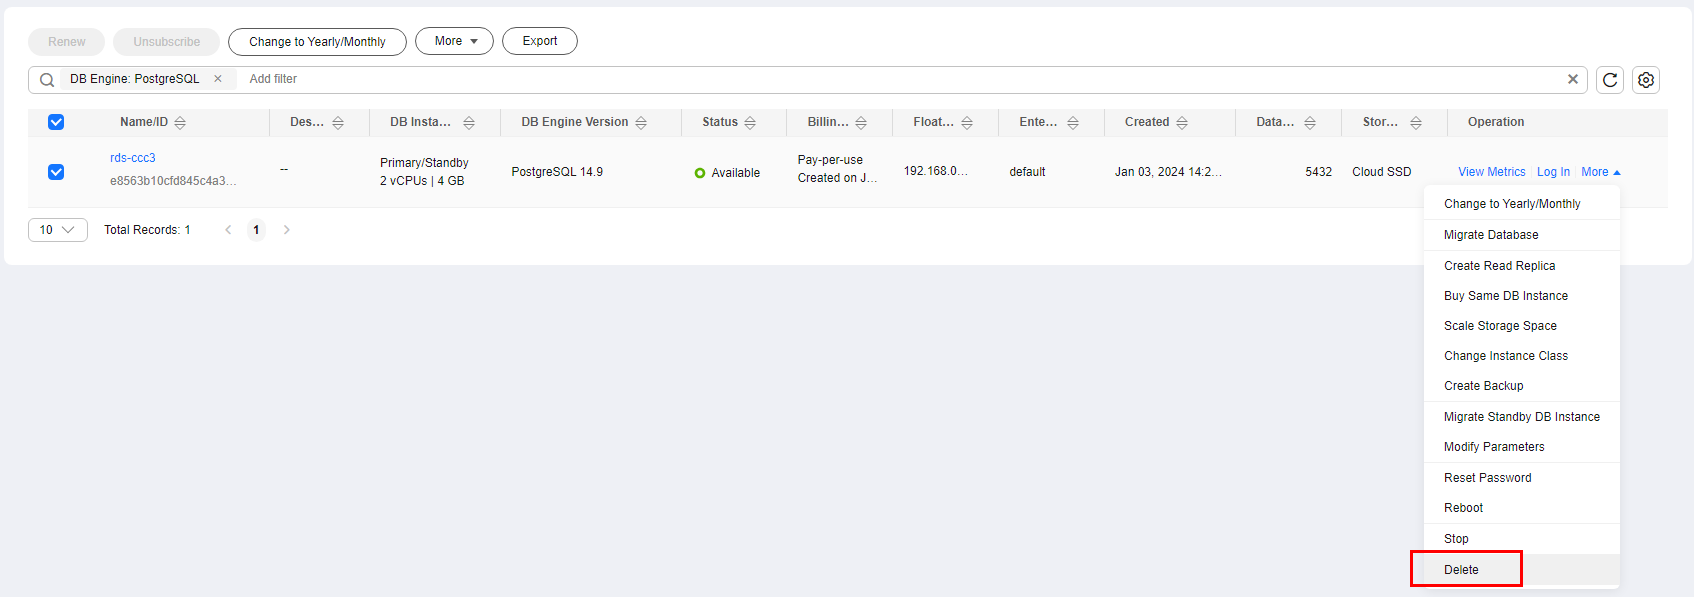The image size is (1694, 597).
Task: Click the Export button
Action: [x=540, y=41]
